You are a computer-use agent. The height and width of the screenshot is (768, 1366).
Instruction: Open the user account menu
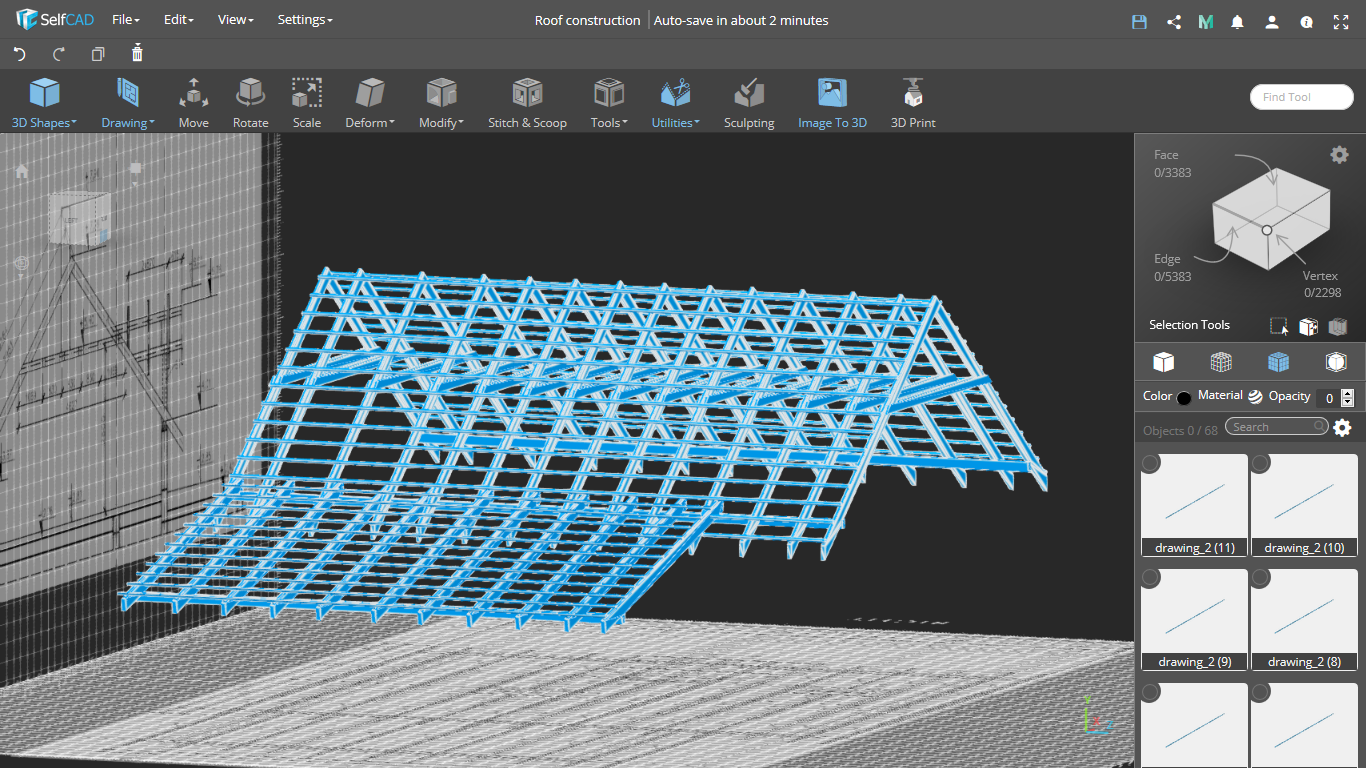click(x=1272, y=21)
